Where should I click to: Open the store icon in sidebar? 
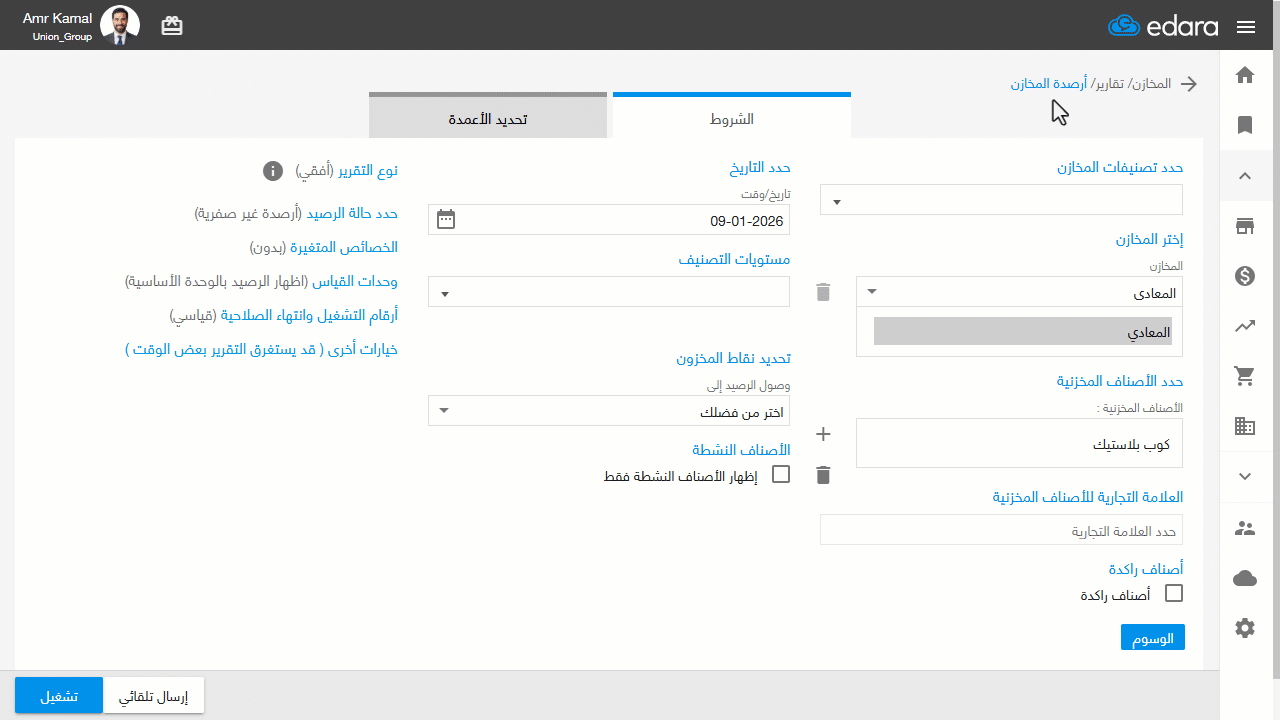coord(1245,226)
